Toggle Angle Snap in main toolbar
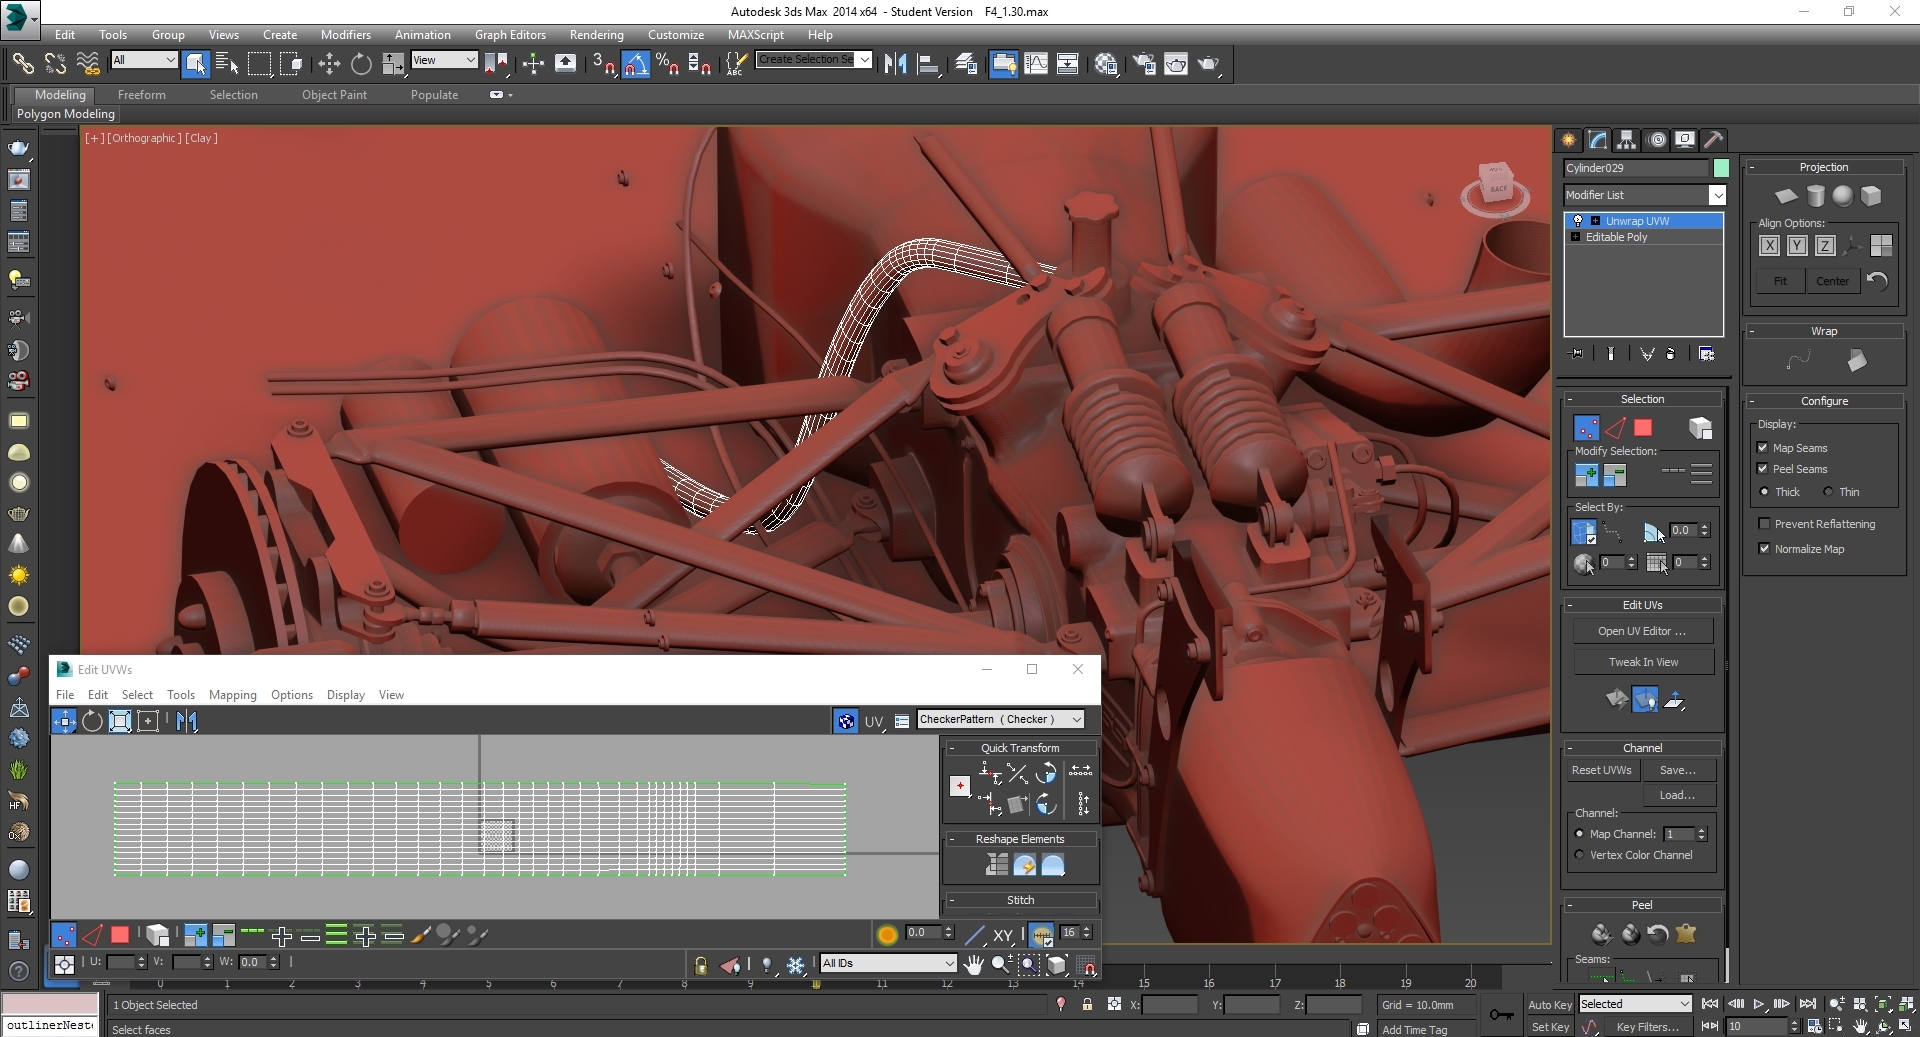The width and height of the screenshot is (1920, 1037). pyautogui.click(x=636, y=64)
